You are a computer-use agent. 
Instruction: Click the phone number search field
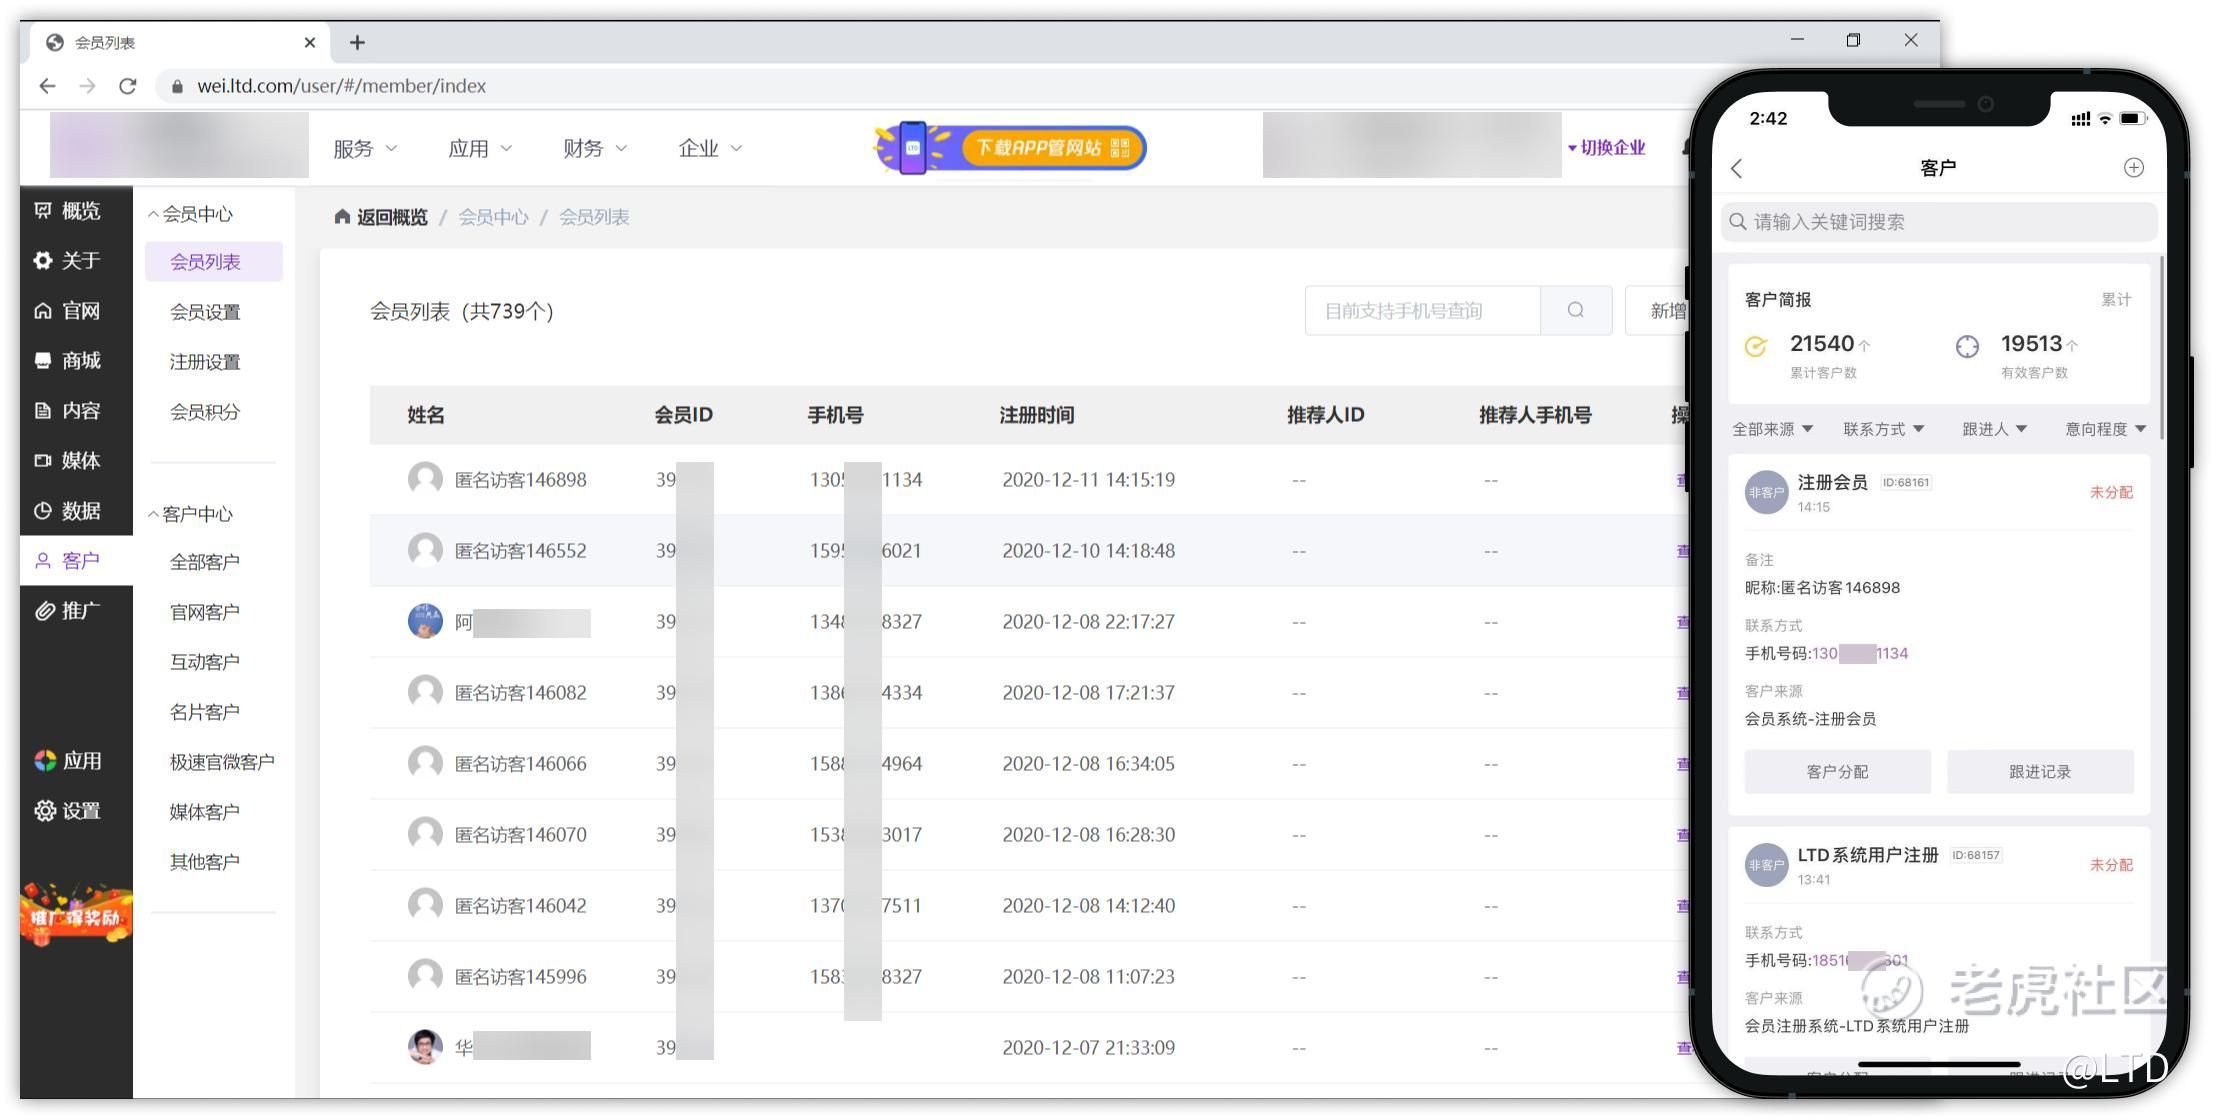click(1421, 310)
